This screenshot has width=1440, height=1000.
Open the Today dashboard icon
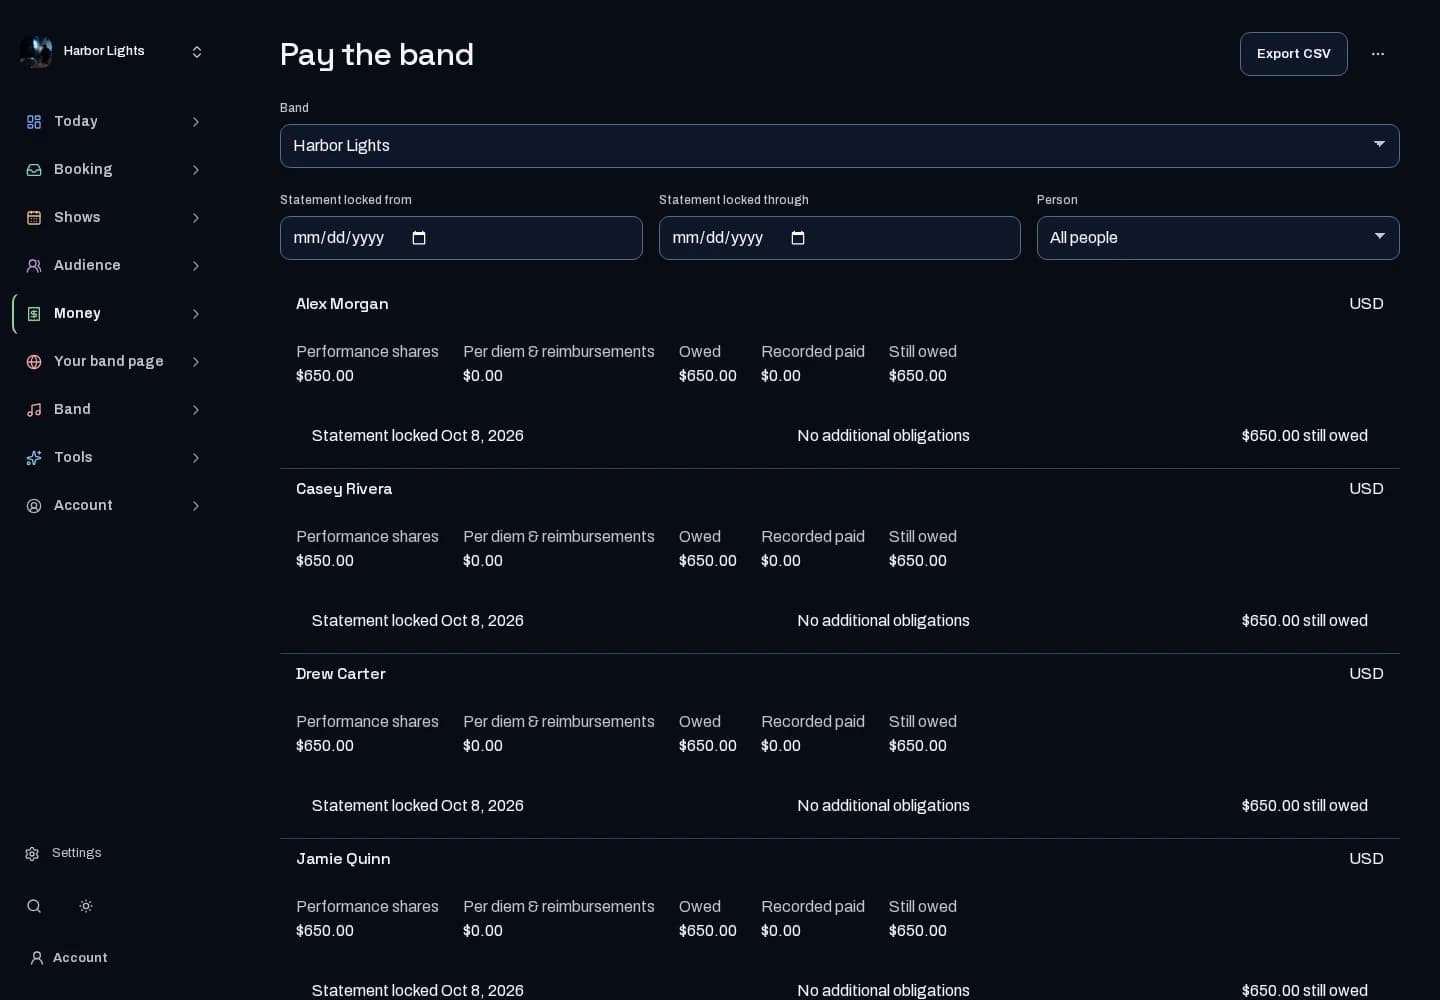click(34, 122)
